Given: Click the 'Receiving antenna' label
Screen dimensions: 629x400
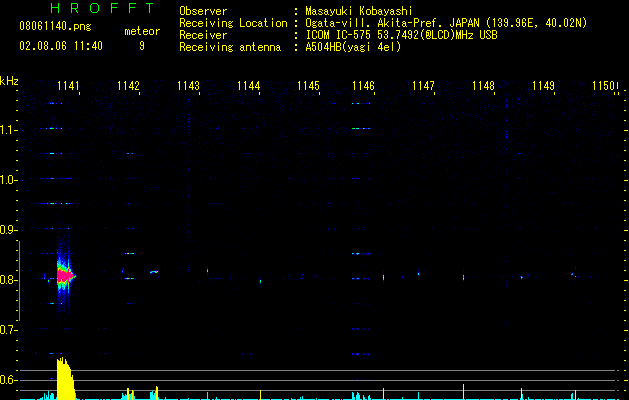Looking at the screenshot, I should (230, 47).
